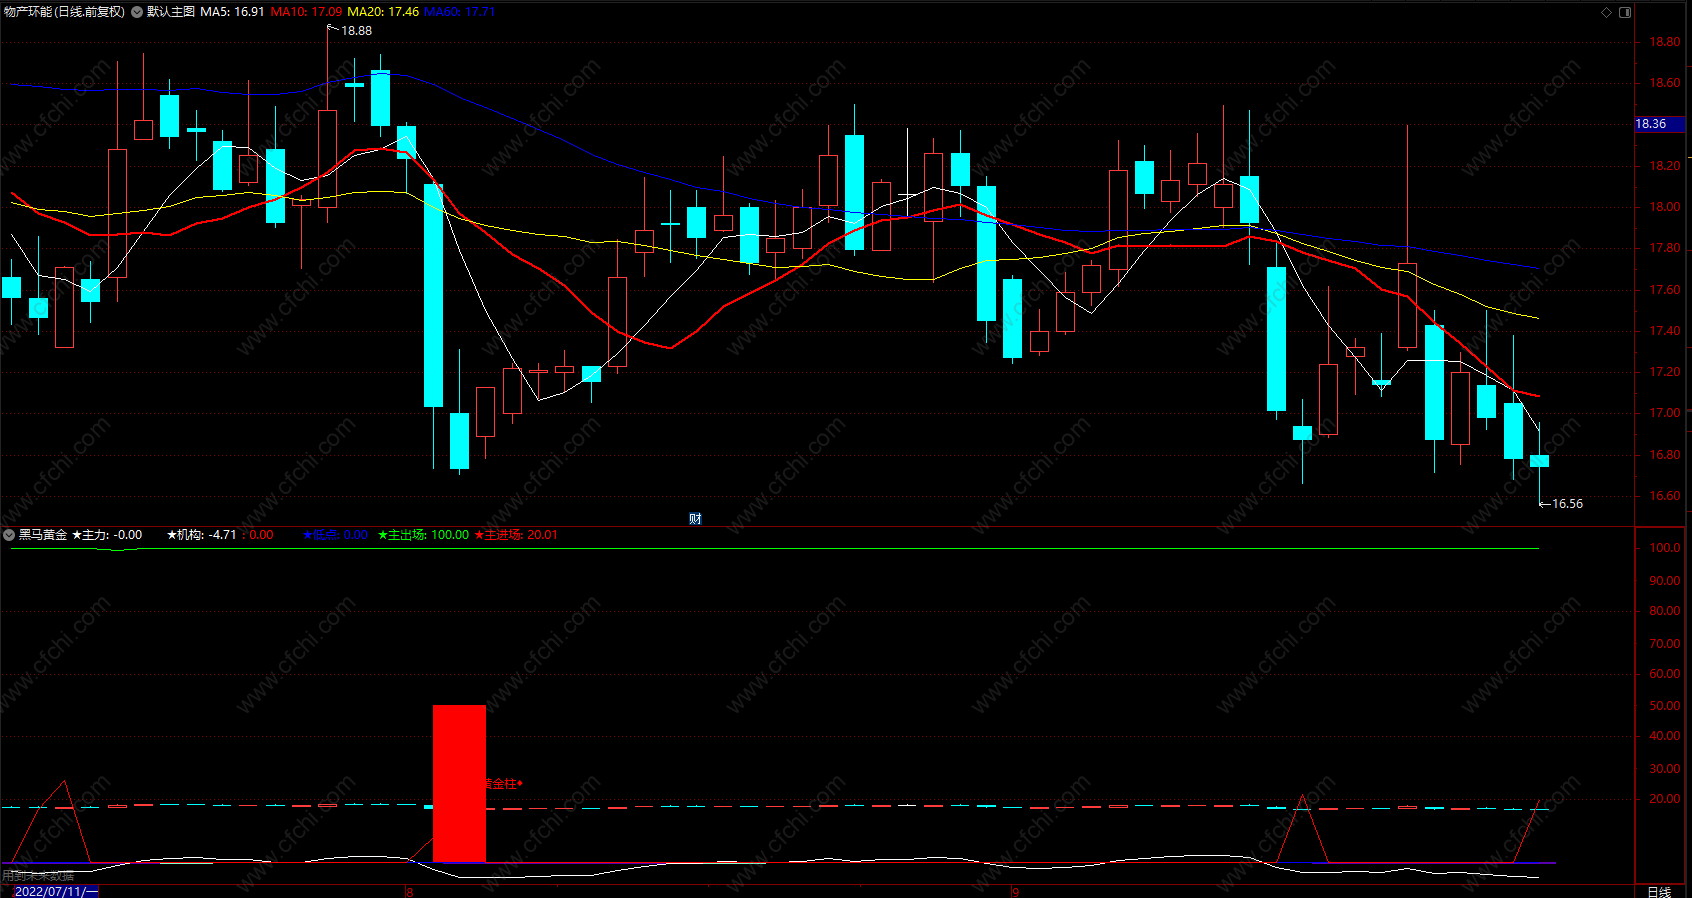Open the dropdown arrow beside 默认主图
This screenshot has height=898, width=1692.
[137, 12]
